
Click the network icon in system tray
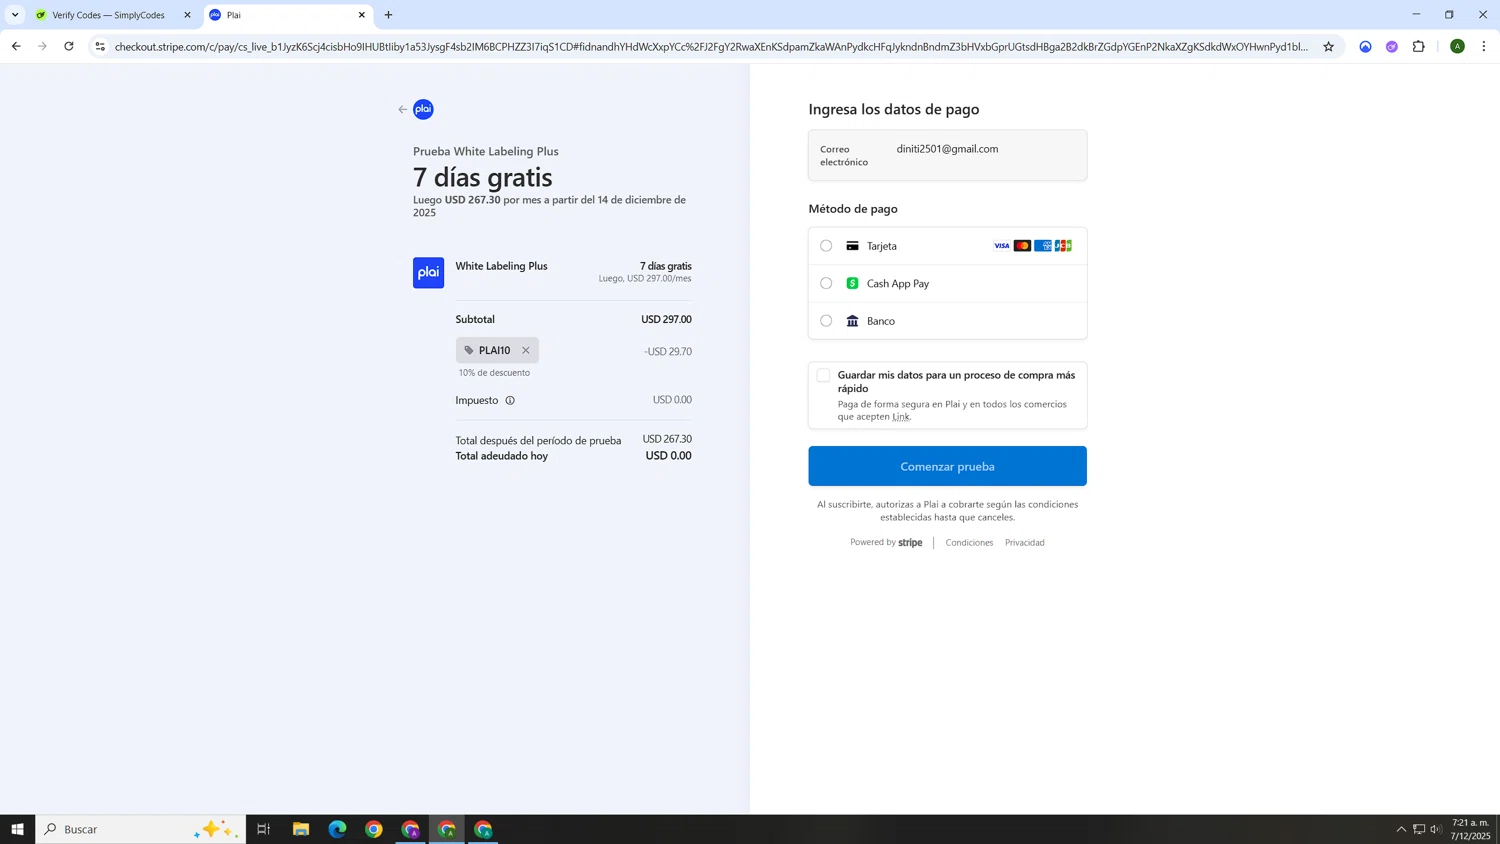click(x=1418, y=829)
